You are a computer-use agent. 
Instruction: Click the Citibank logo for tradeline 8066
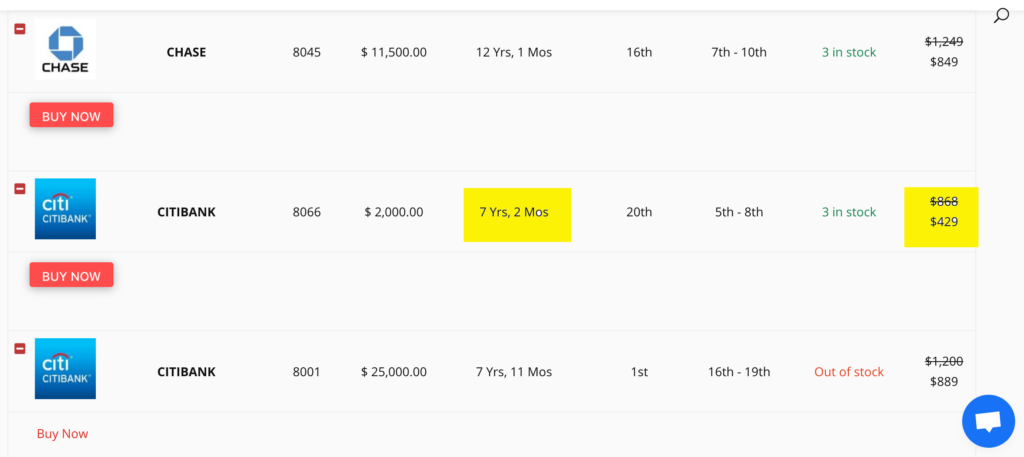pos(65,209)
